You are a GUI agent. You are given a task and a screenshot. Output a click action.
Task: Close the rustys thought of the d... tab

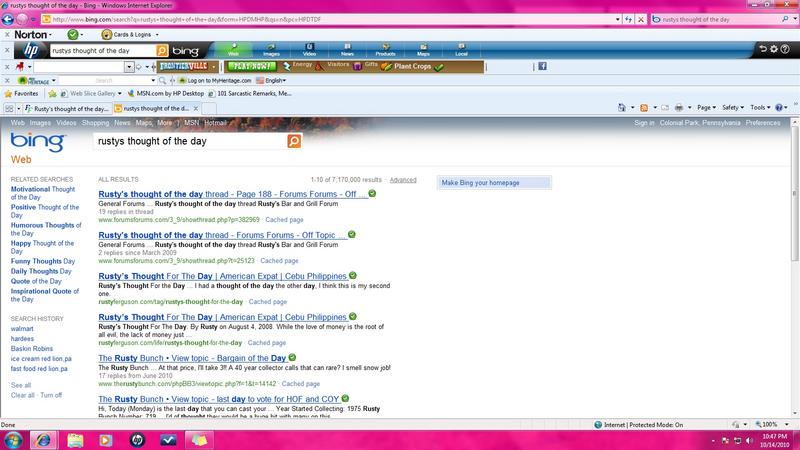click(x=195, y=109)
